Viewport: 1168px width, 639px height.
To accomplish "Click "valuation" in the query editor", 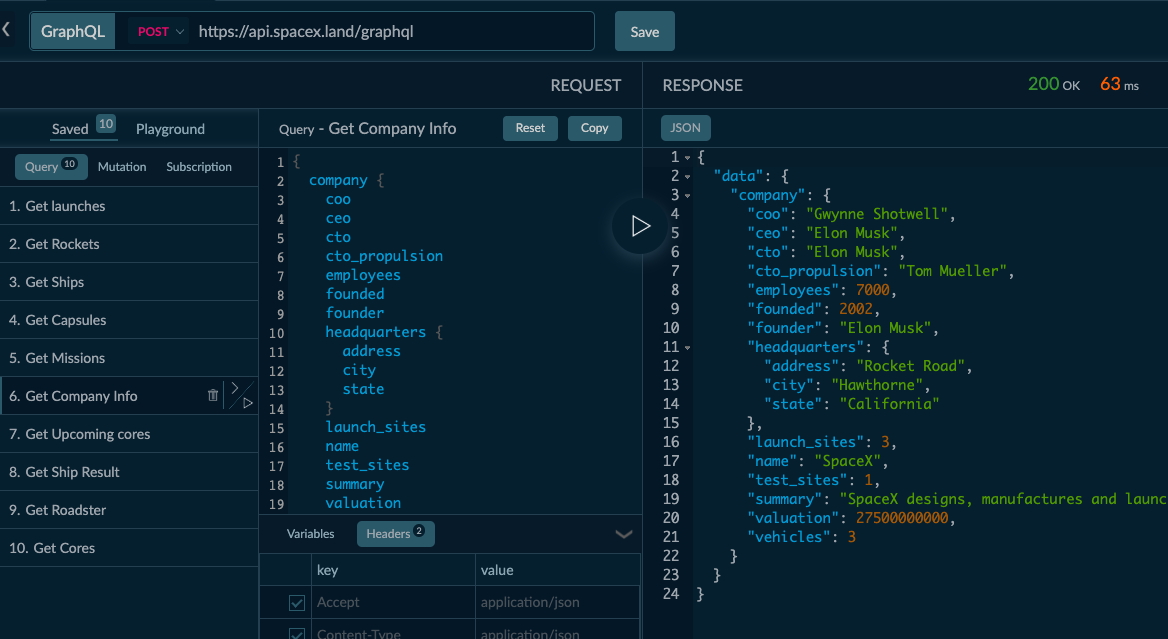I will pyautogui.click(x=363, y=503).
